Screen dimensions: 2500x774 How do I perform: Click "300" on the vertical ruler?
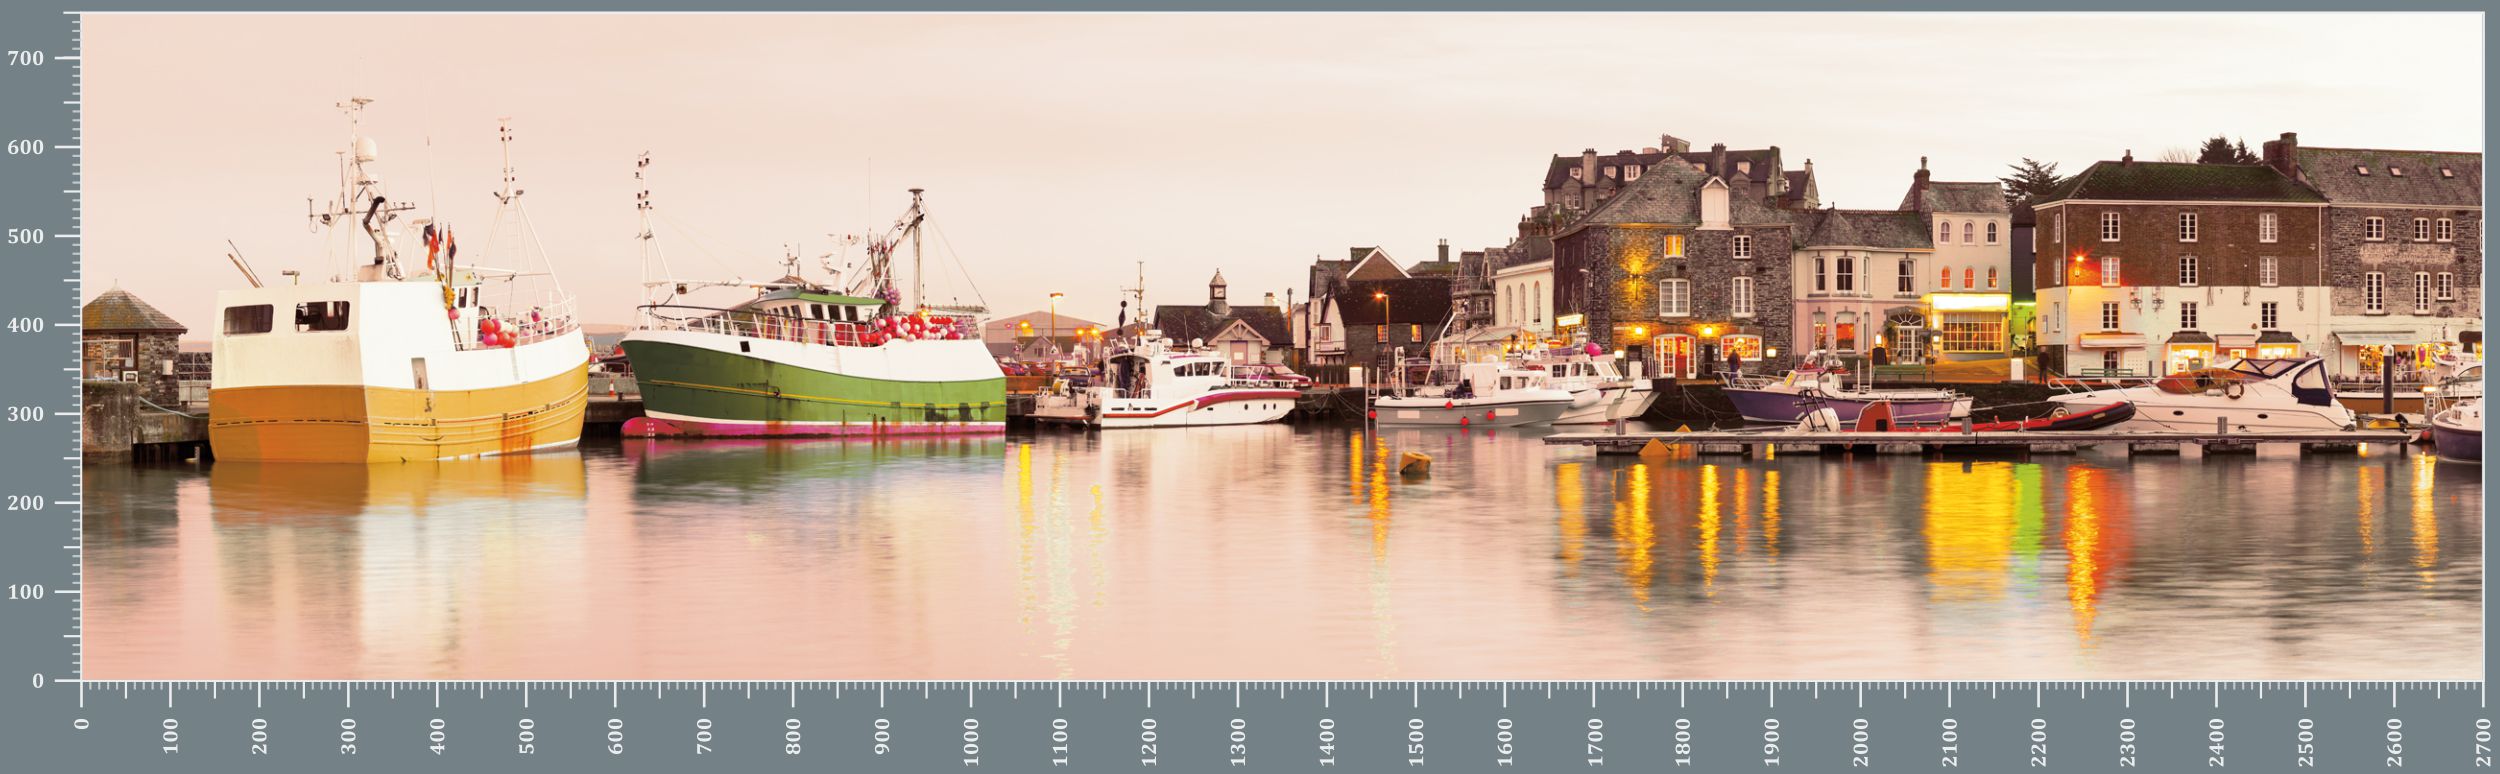(26, 415)
